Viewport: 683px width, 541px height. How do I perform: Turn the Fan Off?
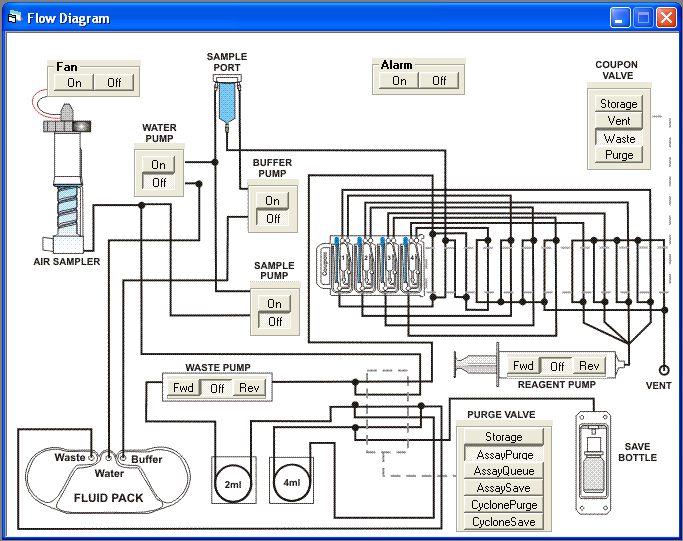click(114, 82)
